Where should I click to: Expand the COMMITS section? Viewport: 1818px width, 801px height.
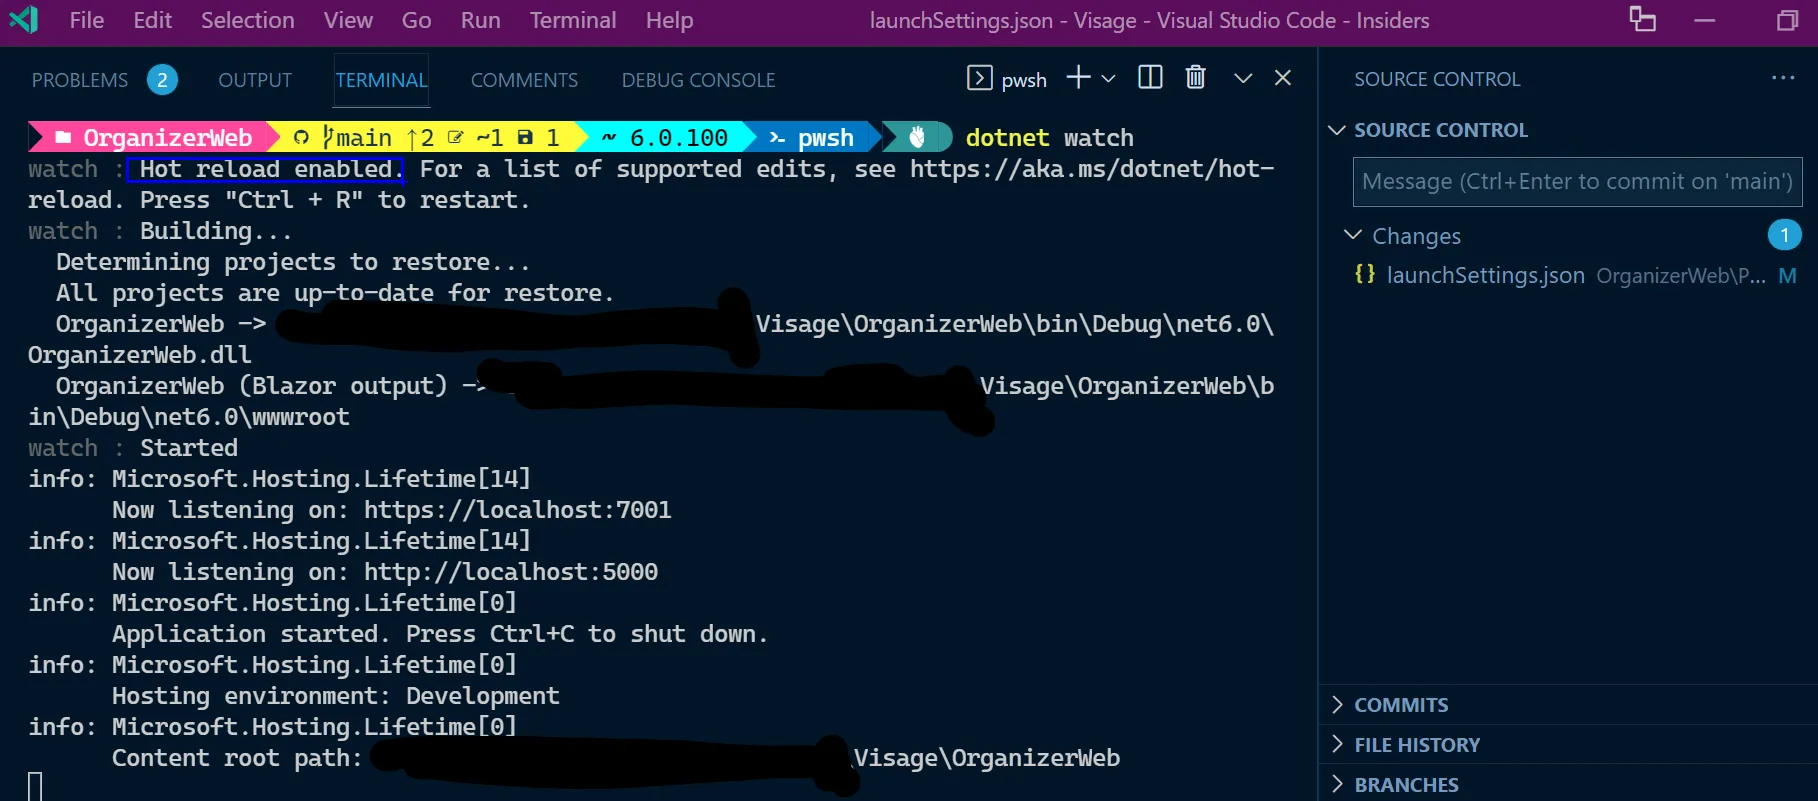(x=1338, y=705)
